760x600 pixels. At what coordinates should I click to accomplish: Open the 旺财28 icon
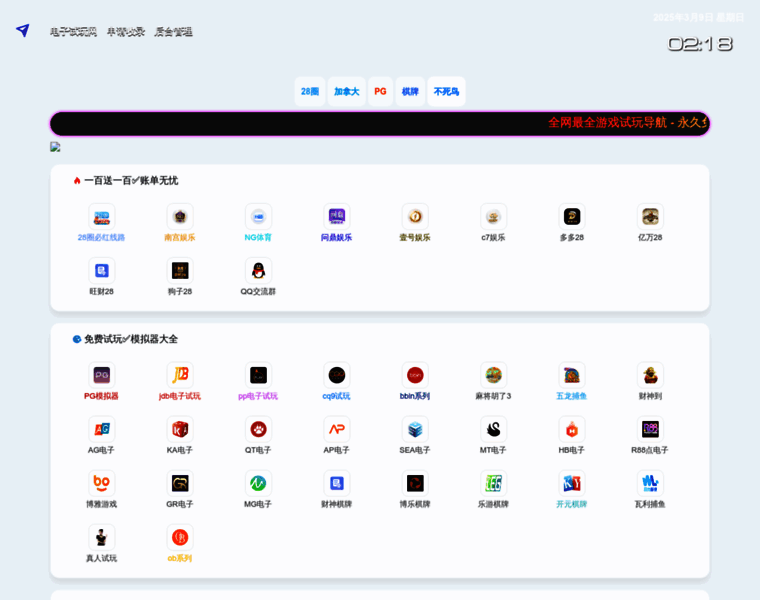click(102, 270)
